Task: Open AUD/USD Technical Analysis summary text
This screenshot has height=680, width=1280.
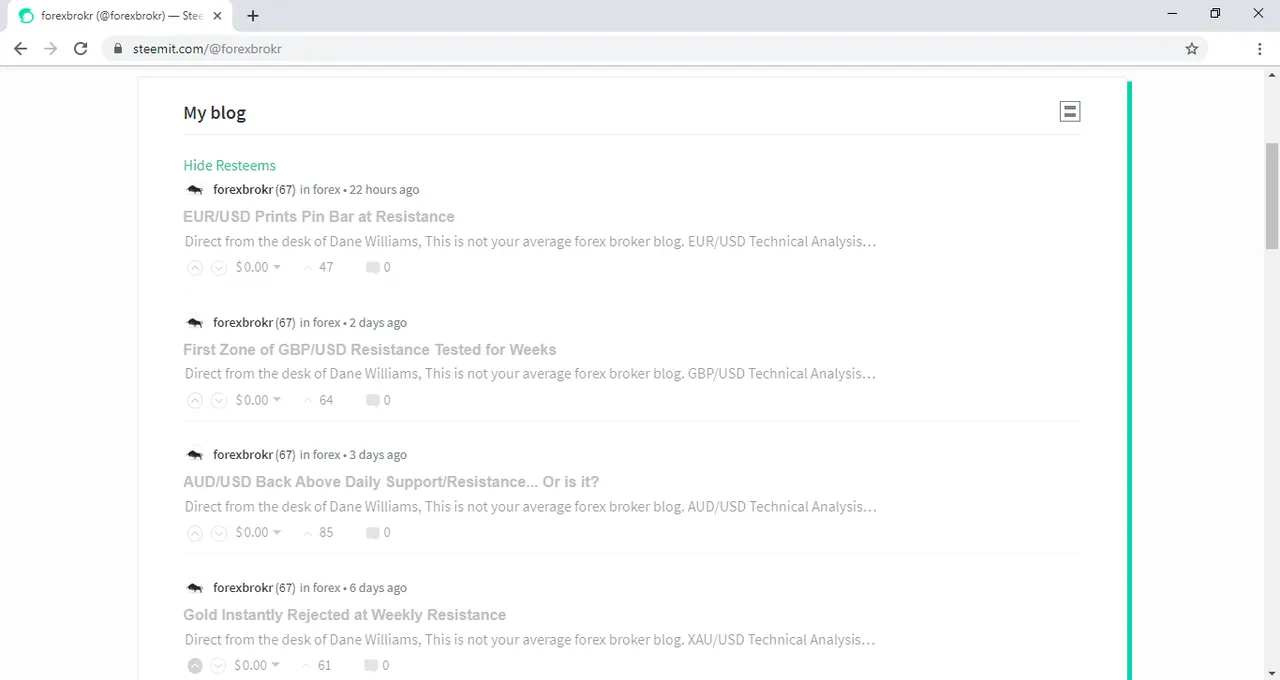Action: pyautogui.click(x=531, y=507)
